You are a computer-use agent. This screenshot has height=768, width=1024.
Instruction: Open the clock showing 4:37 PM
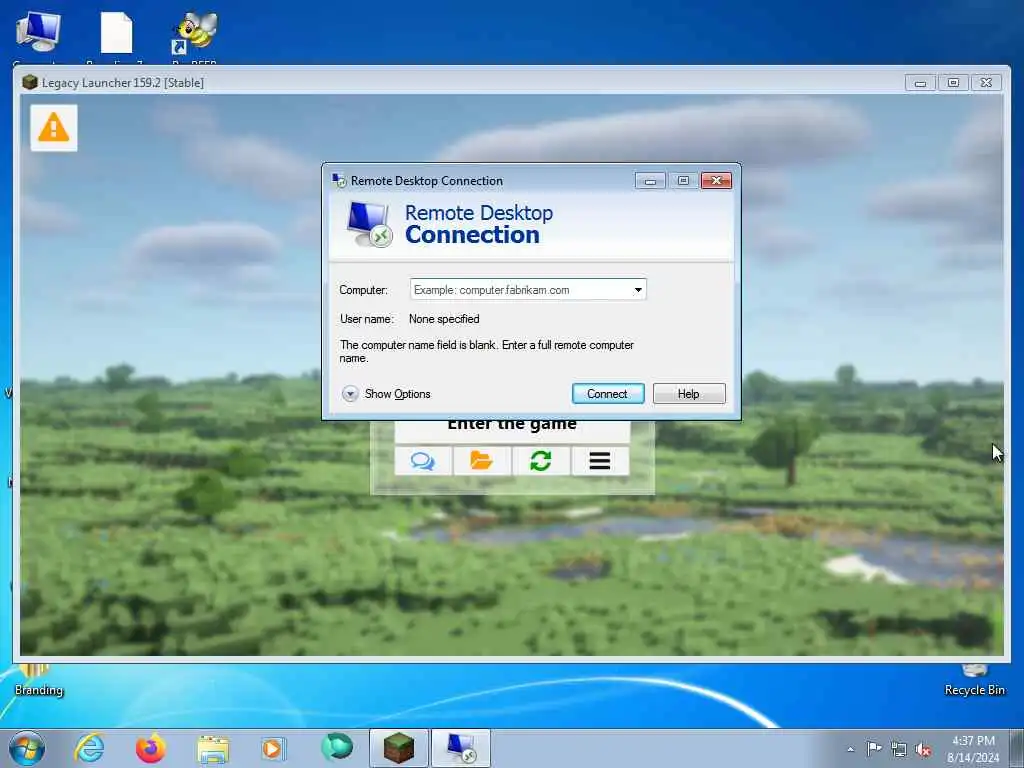(x=974, y=749)
